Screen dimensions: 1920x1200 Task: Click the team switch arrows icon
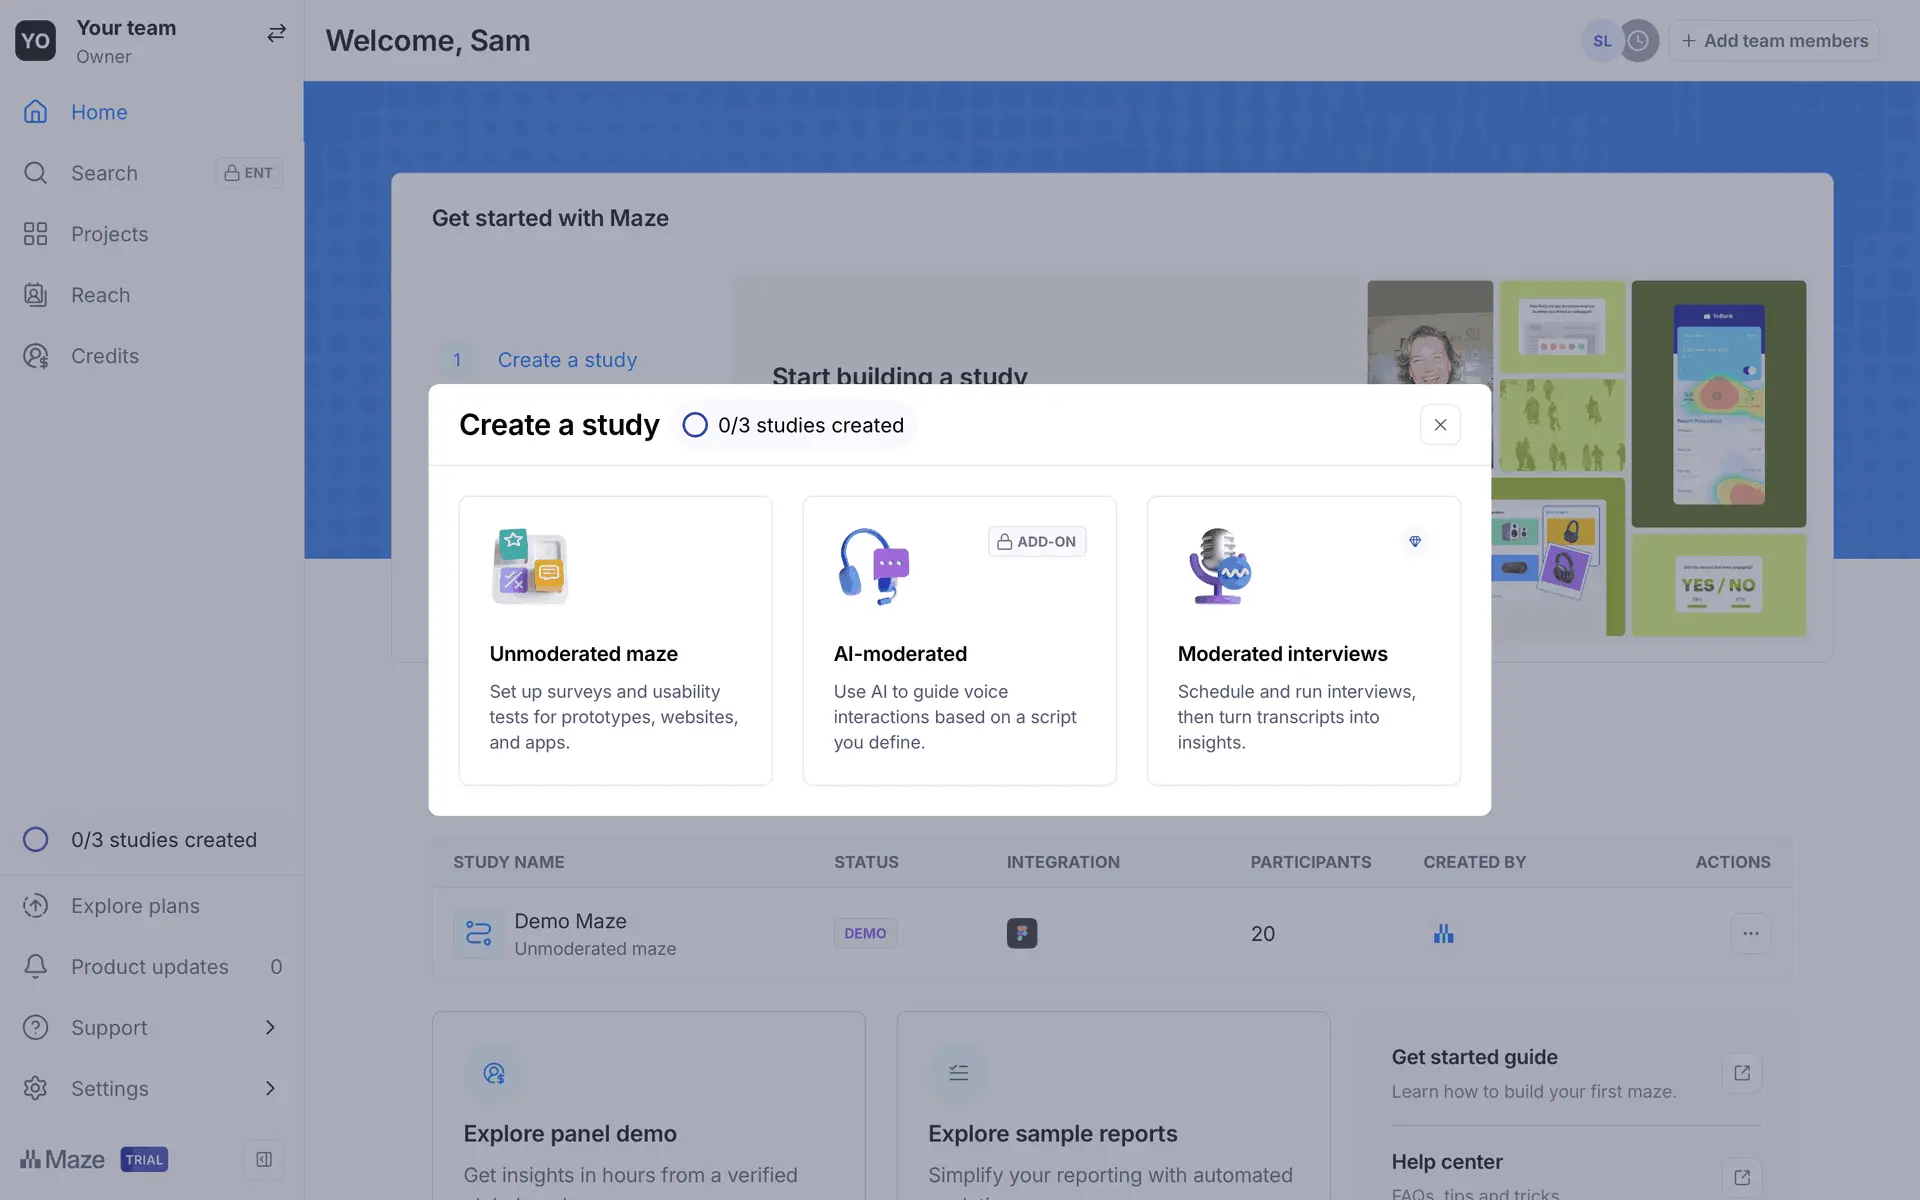(x=276, y=34)
